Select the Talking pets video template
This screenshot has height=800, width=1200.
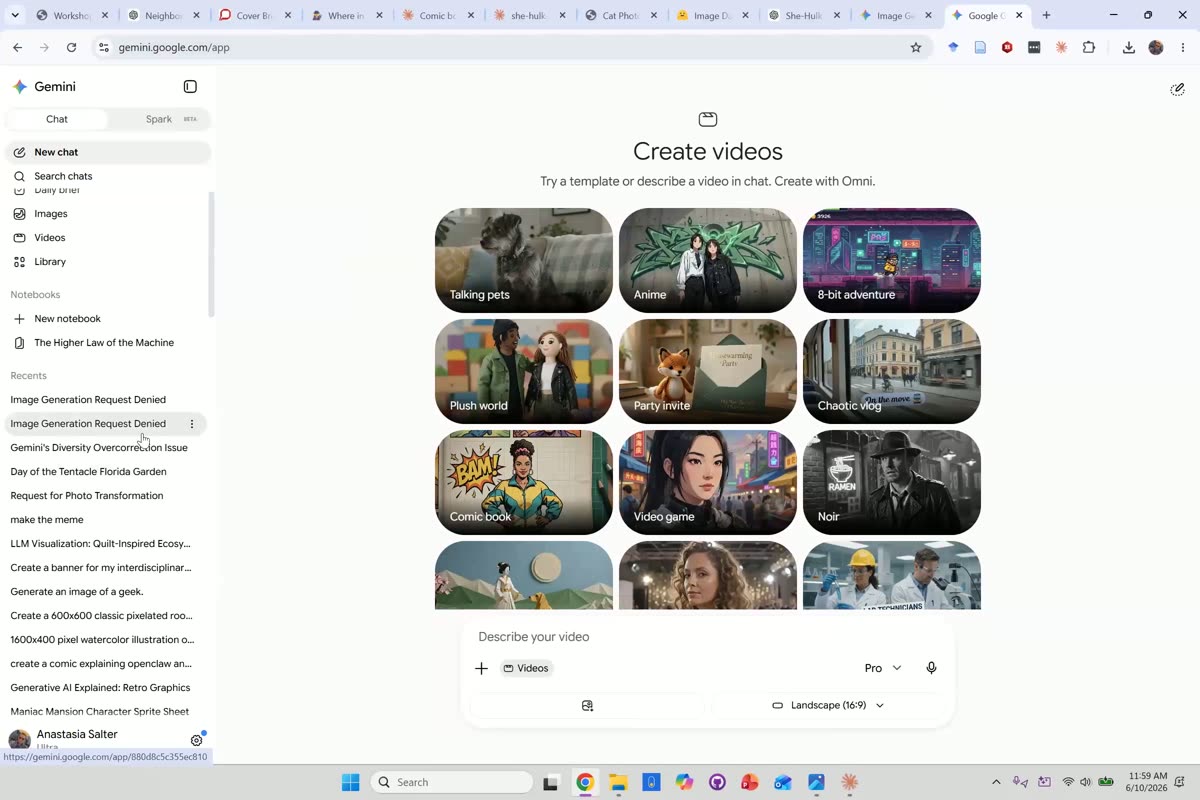[524, 260]
